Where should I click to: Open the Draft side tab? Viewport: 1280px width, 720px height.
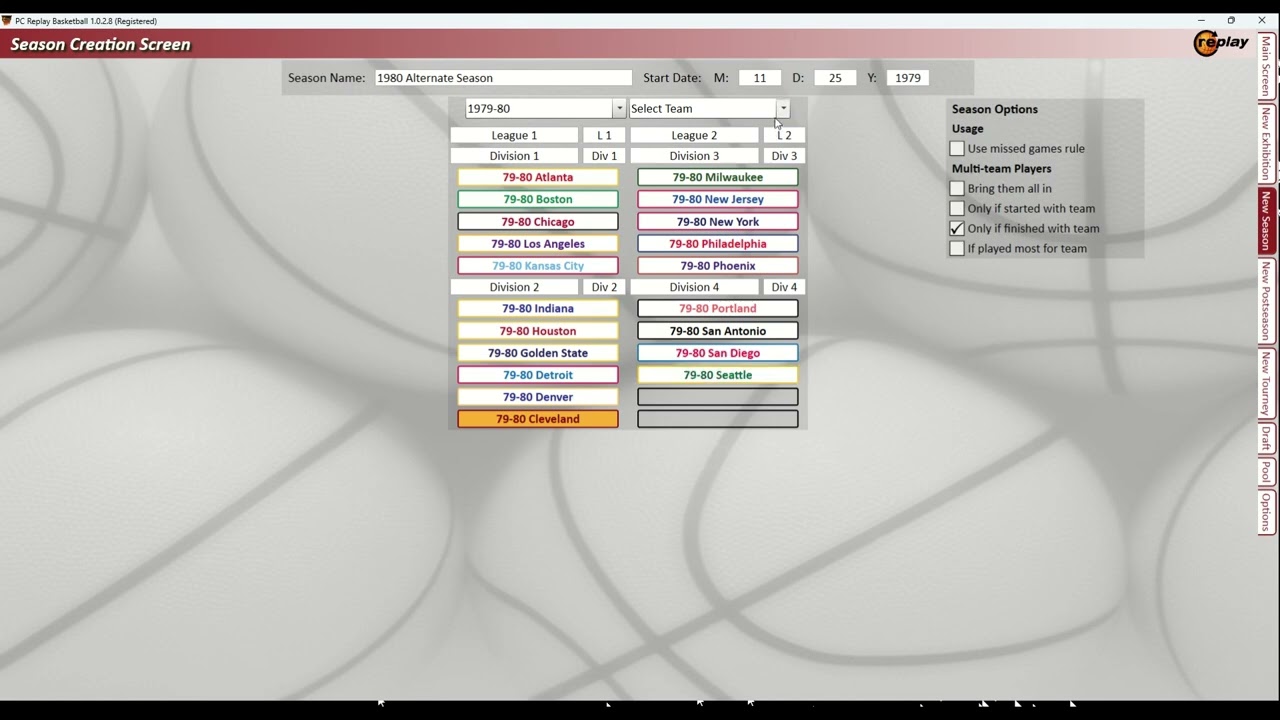(x=1266, y=438)
